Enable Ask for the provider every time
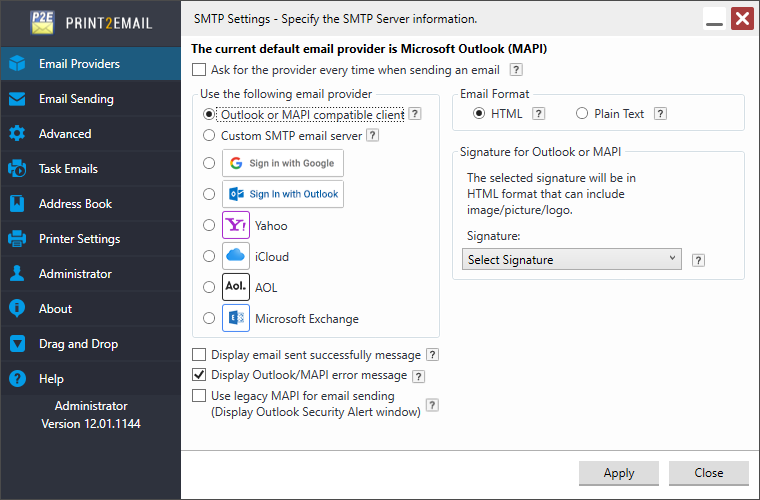 (x=199, y=70)
